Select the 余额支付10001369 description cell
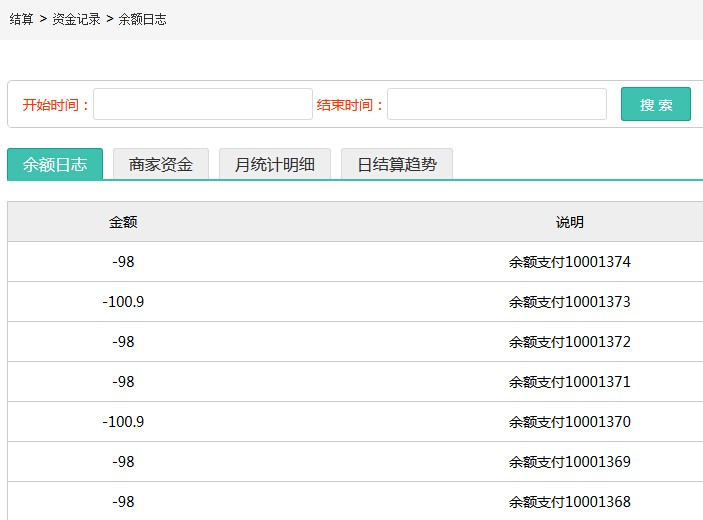 (x=569, y=462)
